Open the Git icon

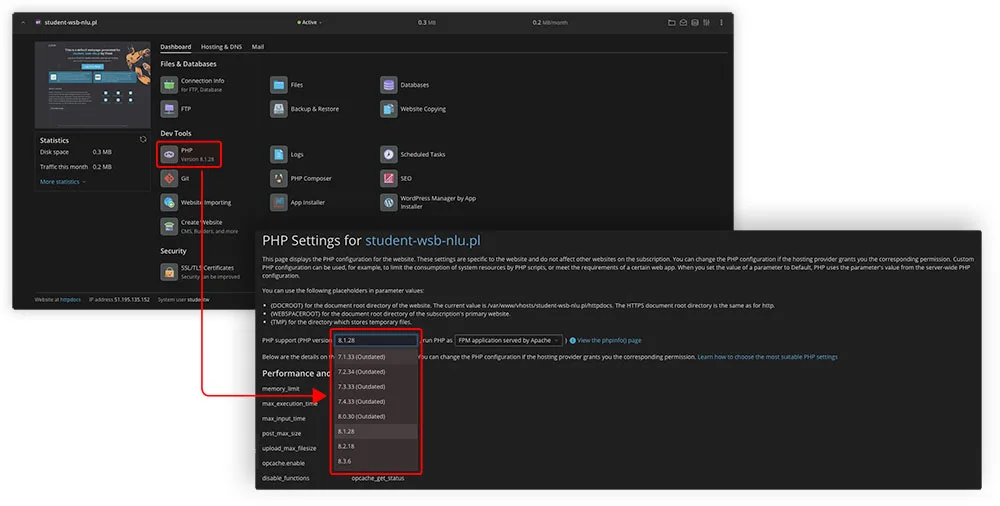[x=169, y=179]
